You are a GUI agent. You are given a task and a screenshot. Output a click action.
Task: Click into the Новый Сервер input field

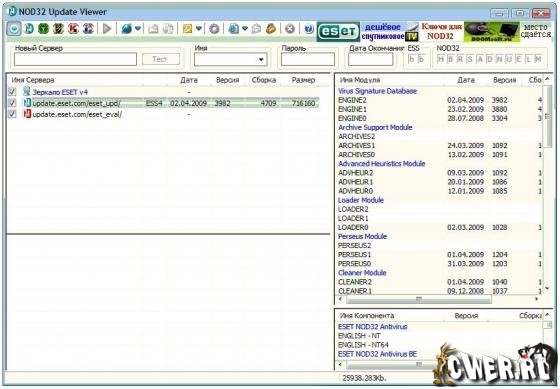pos(75,59)
